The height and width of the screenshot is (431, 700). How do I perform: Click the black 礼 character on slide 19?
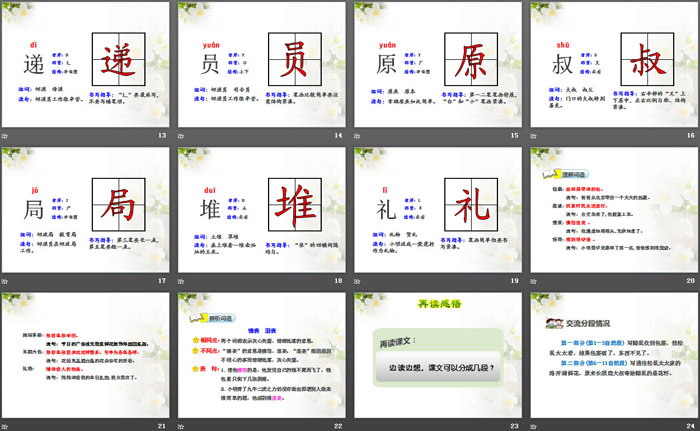[386, 210]
